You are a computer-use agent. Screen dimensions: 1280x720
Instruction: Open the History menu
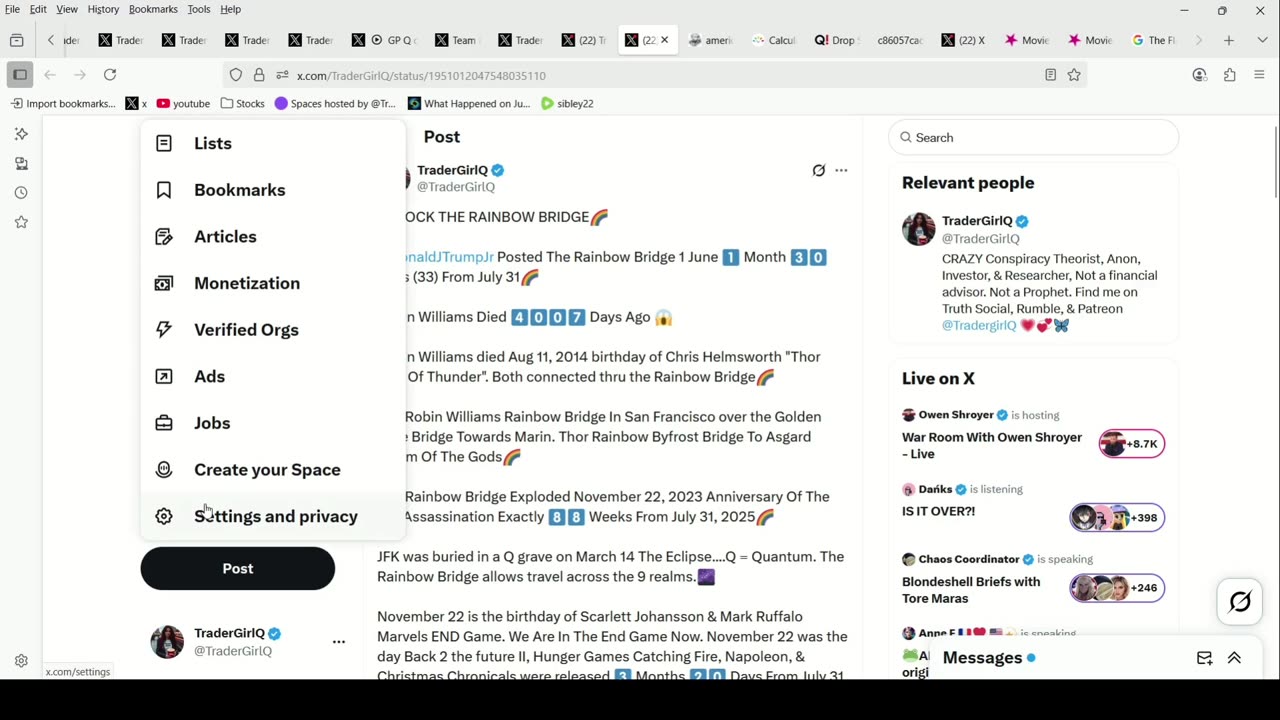click(x=103, y=9)
